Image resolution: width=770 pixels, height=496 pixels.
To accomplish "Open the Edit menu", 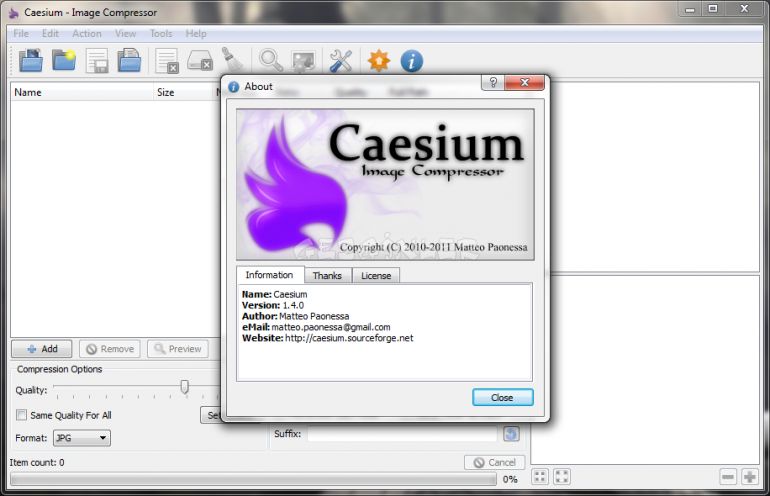I will pyautogui.click(x=50, y=33).
